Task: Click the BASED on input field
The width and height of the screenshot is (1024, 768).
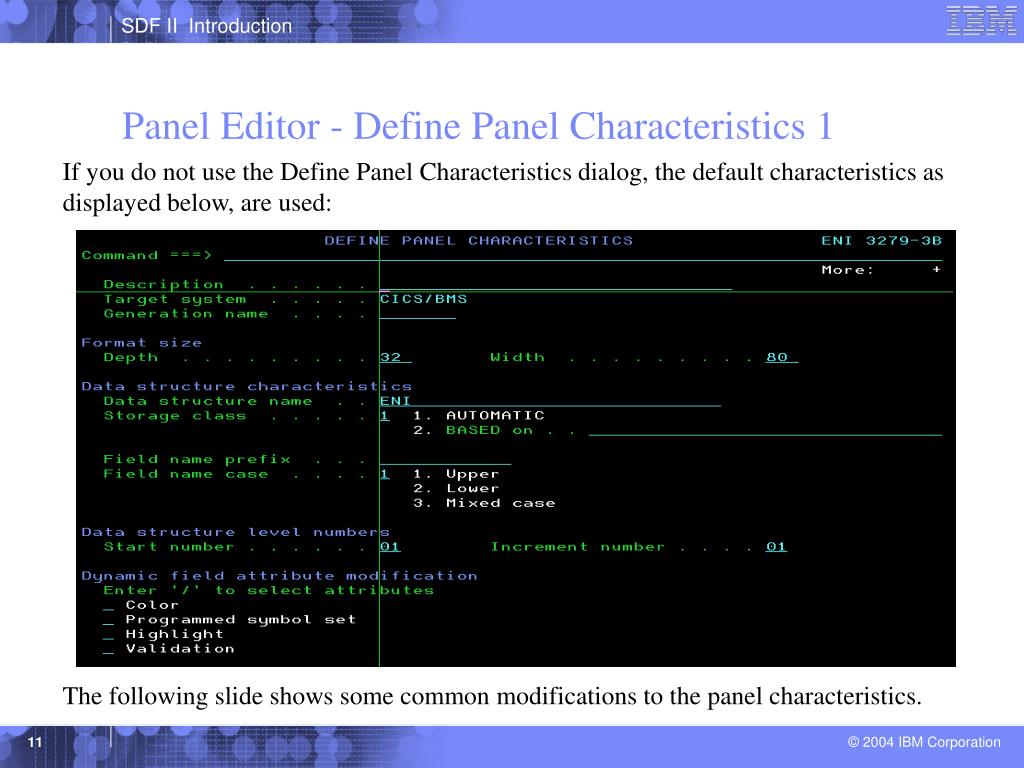Action: click(x=765, y=430)
